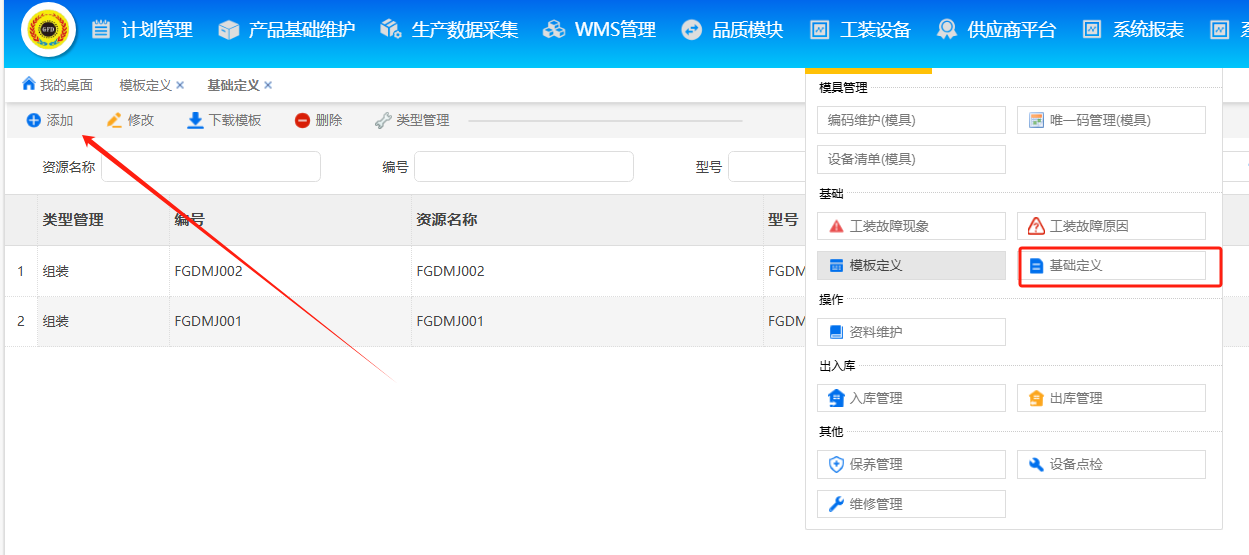Click the red 删除 icon
Screen dimensions: 1249x555
pos(302,121)
